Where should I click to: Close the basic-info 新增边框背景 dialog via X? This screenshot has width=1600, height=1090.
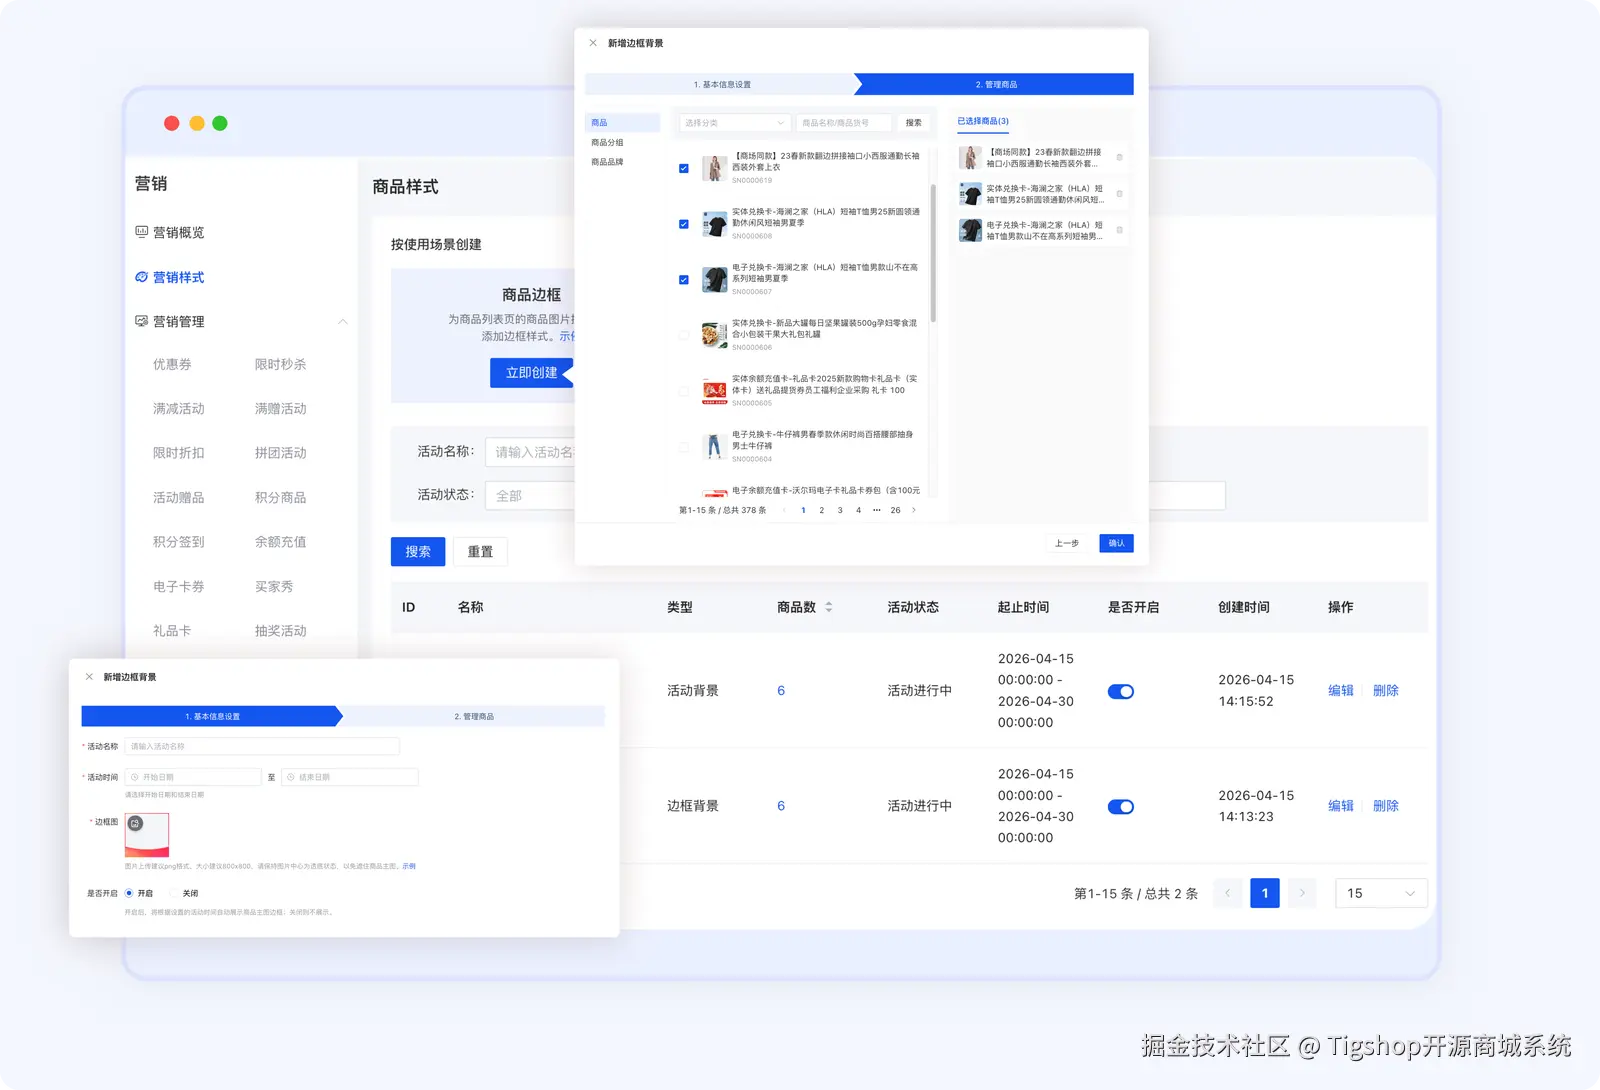click(89, 677)
